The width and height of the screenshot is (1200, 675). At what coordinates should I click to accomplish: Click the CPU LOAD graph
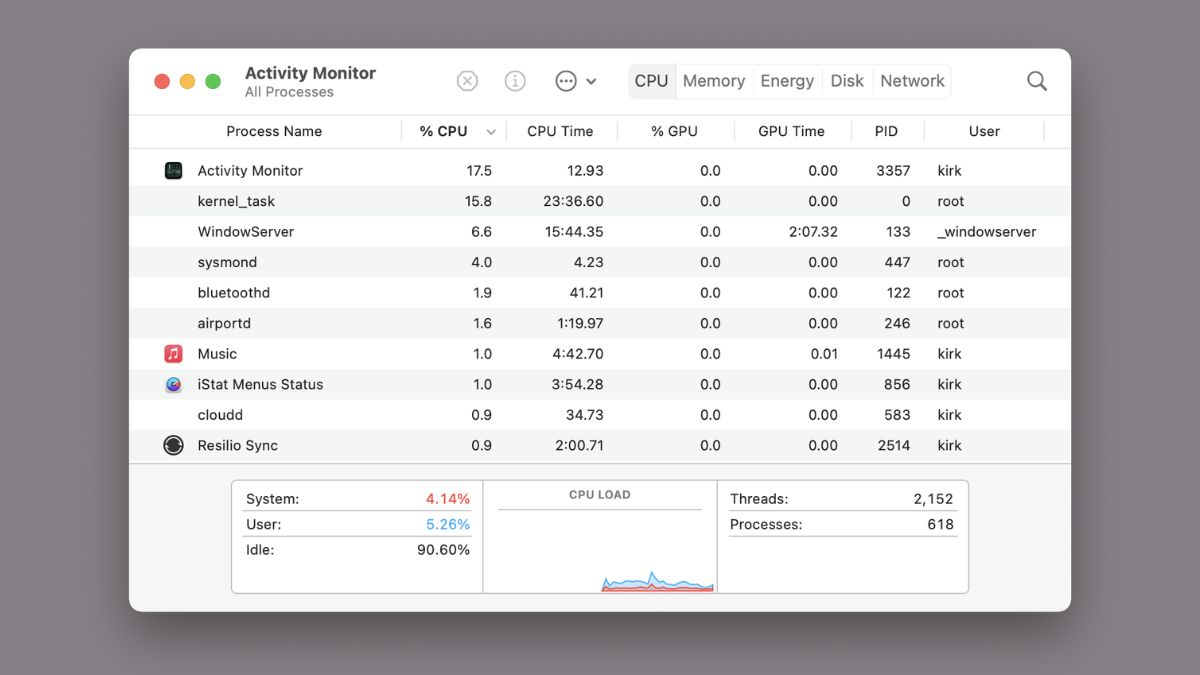[600, 537]
